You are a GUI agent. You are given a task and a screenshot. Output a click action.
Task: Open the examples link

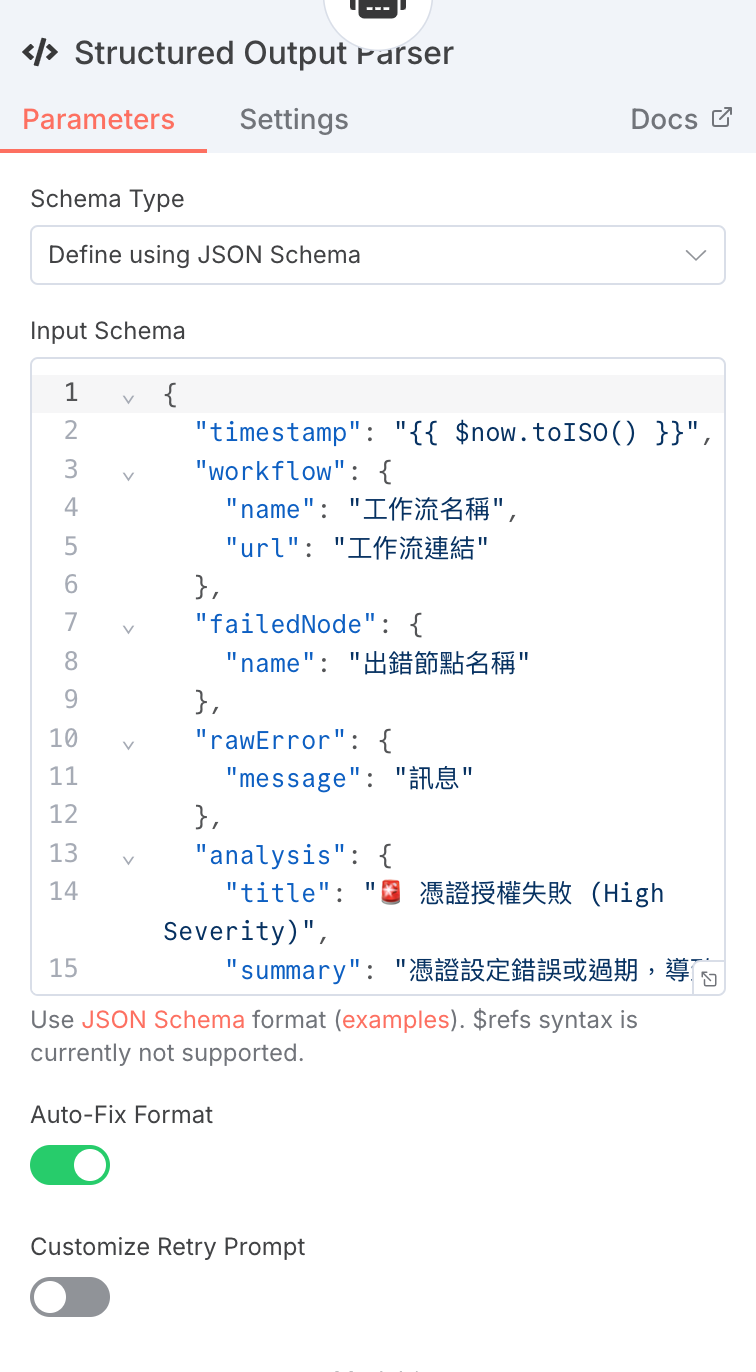(394, 1020)
